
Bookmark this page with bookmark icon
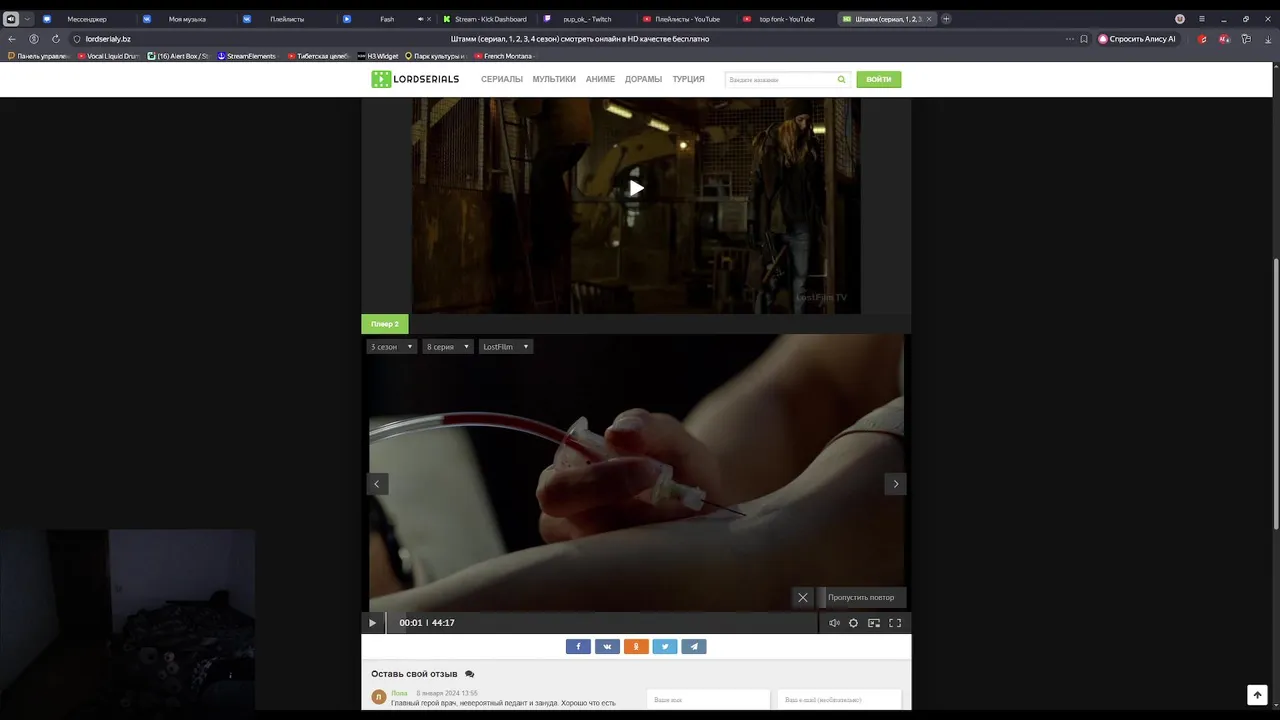coord(1084,39)
